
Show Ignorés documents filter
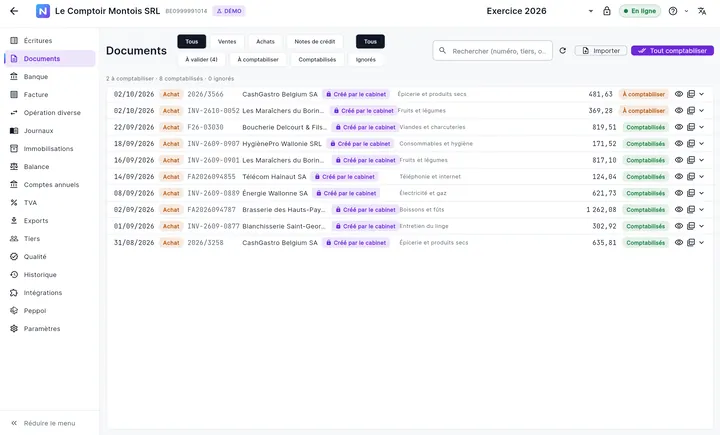[x=366, y=60]
